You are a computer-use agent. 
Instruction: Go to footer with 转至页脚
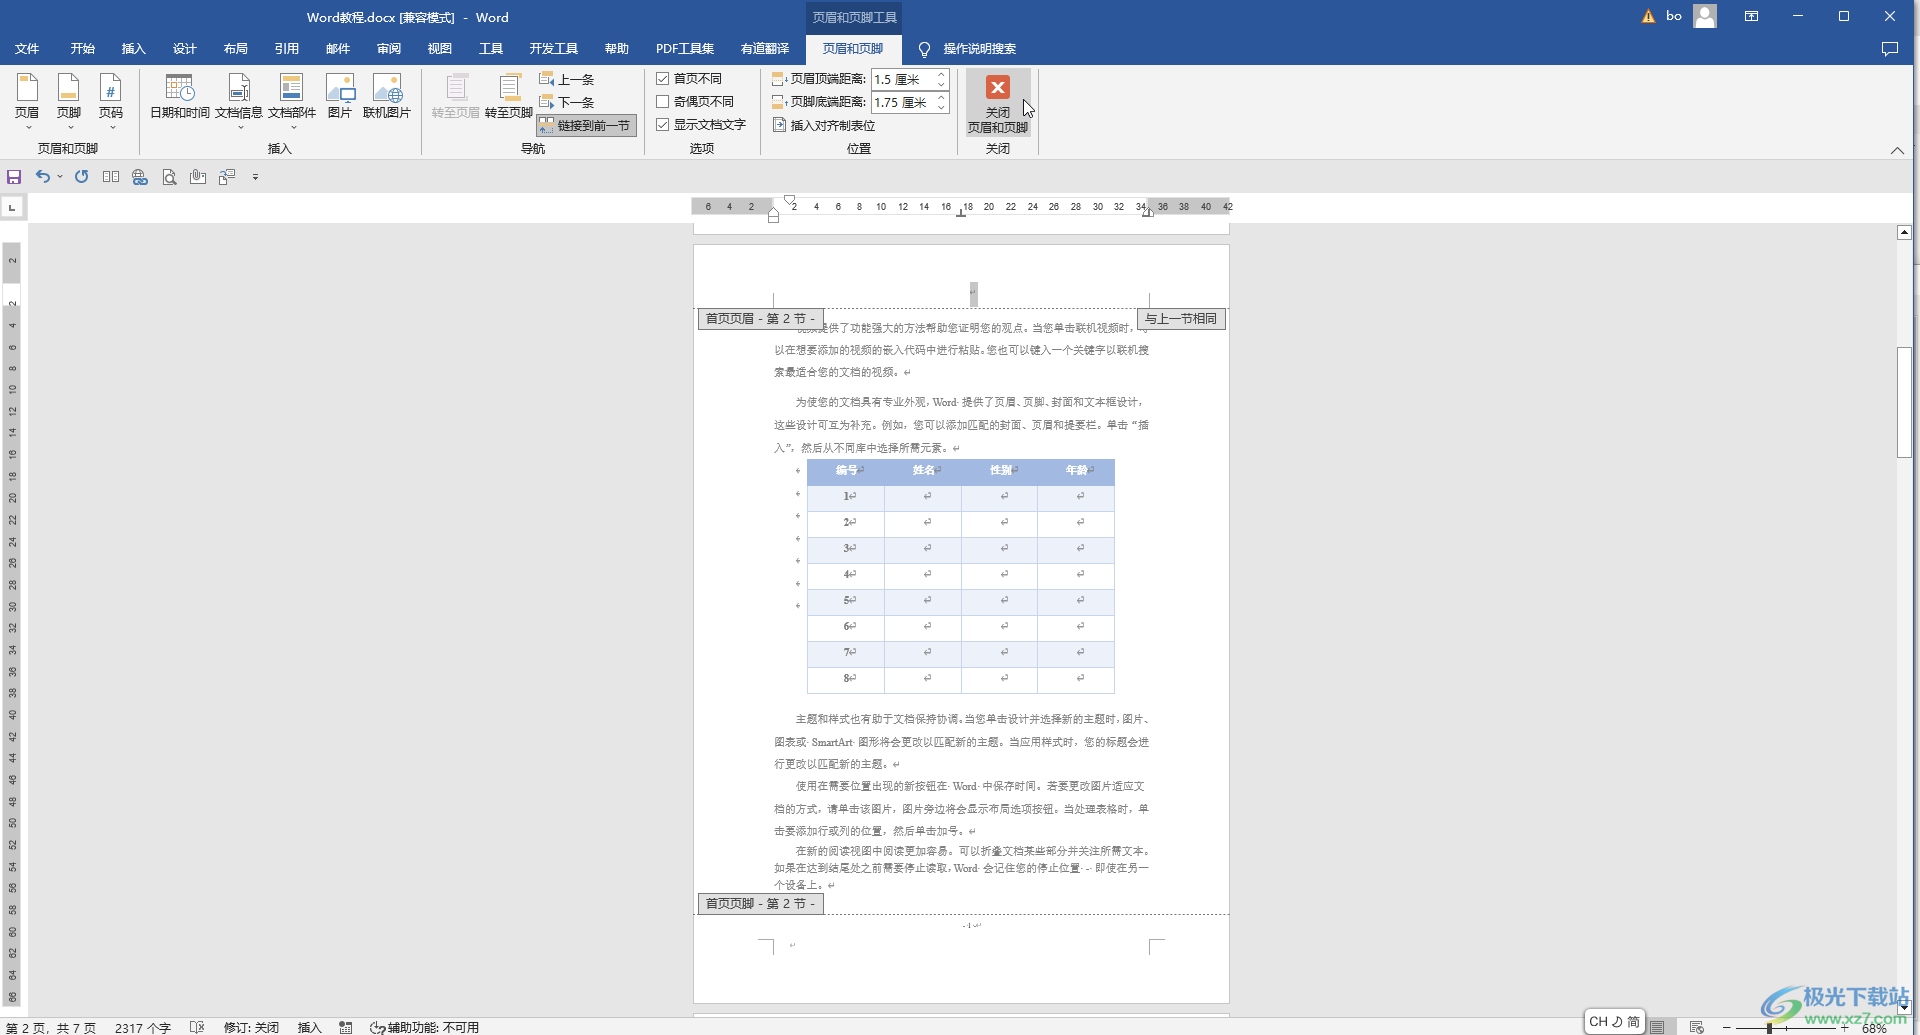(509, 97)
